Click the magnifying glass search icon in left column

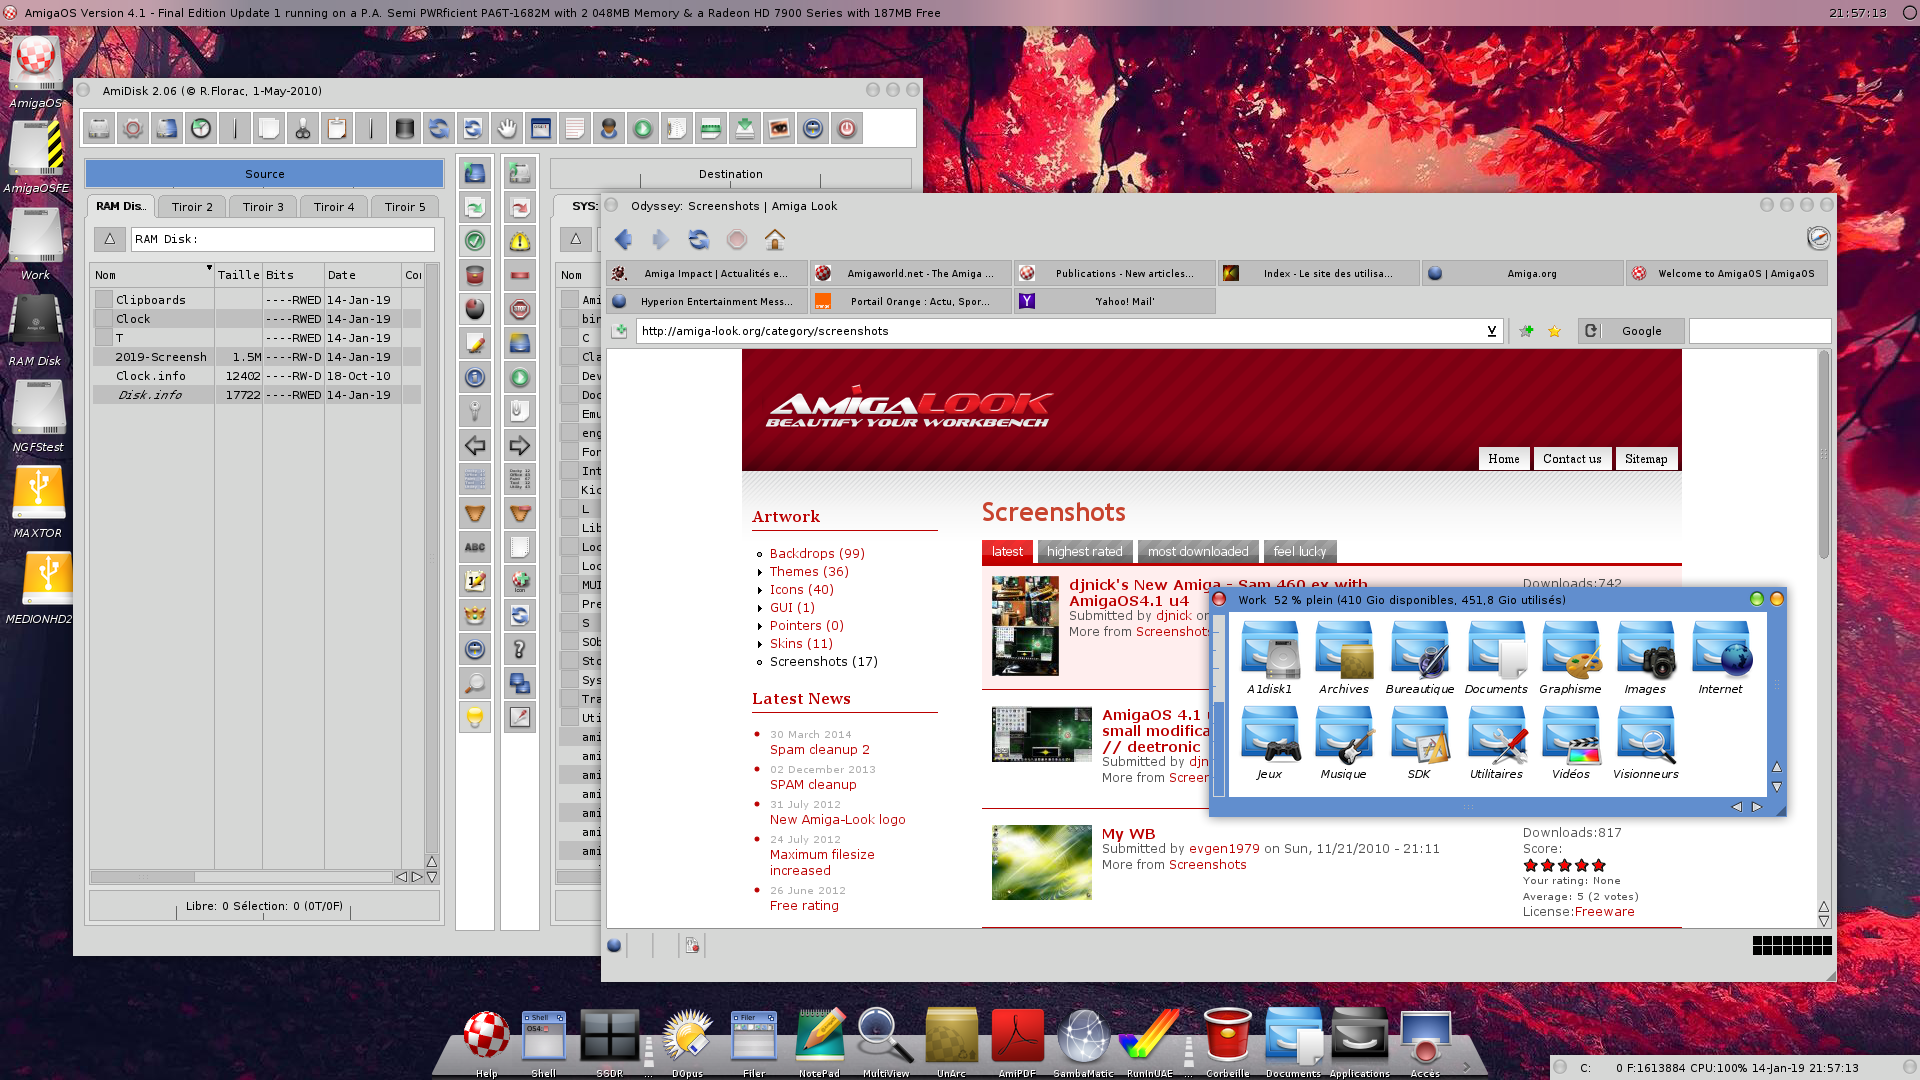(475, 683)
